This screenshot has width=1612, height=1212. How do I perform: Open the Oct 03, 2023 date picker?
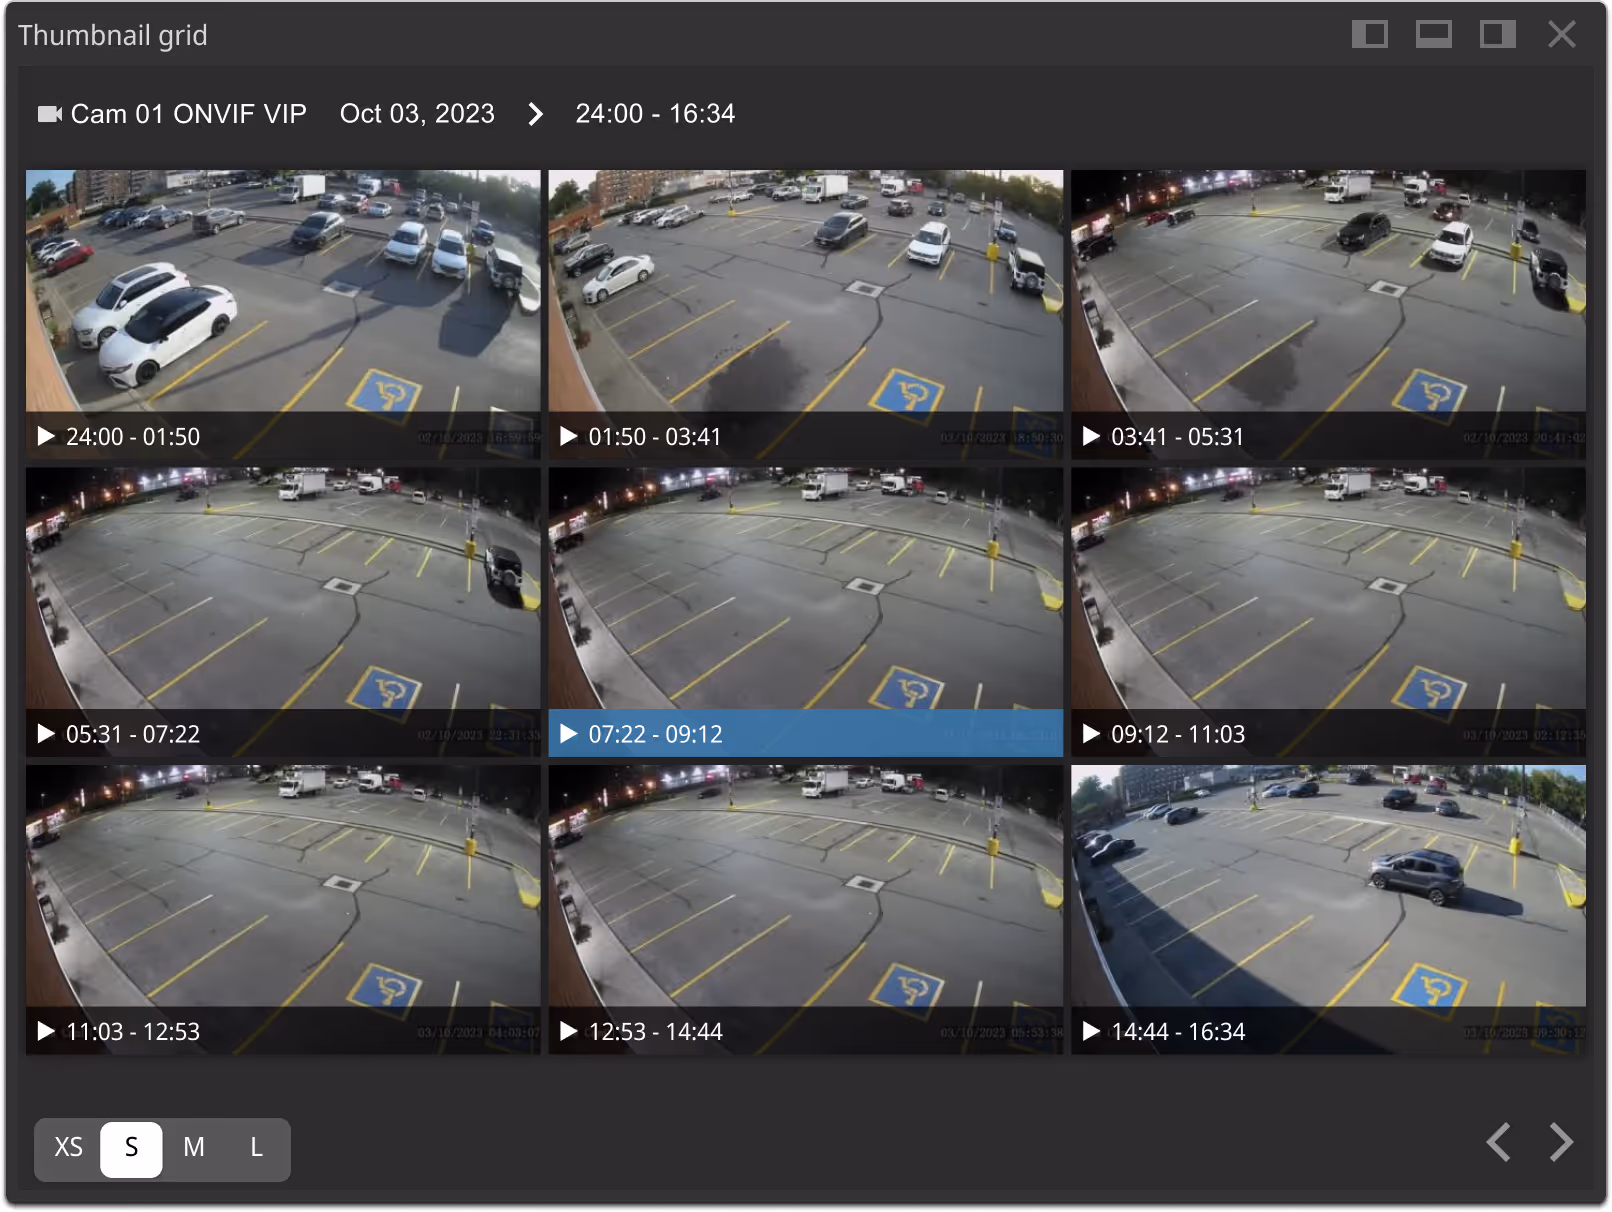pos(416,113)
